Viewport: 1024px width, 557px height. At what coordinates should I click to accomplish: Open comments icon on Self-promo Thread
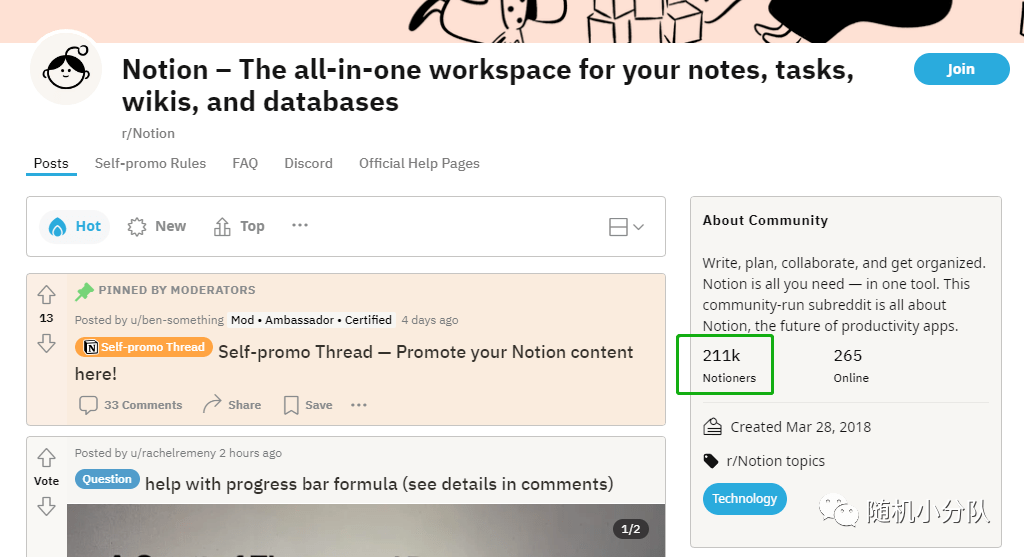tap(88, 405)
